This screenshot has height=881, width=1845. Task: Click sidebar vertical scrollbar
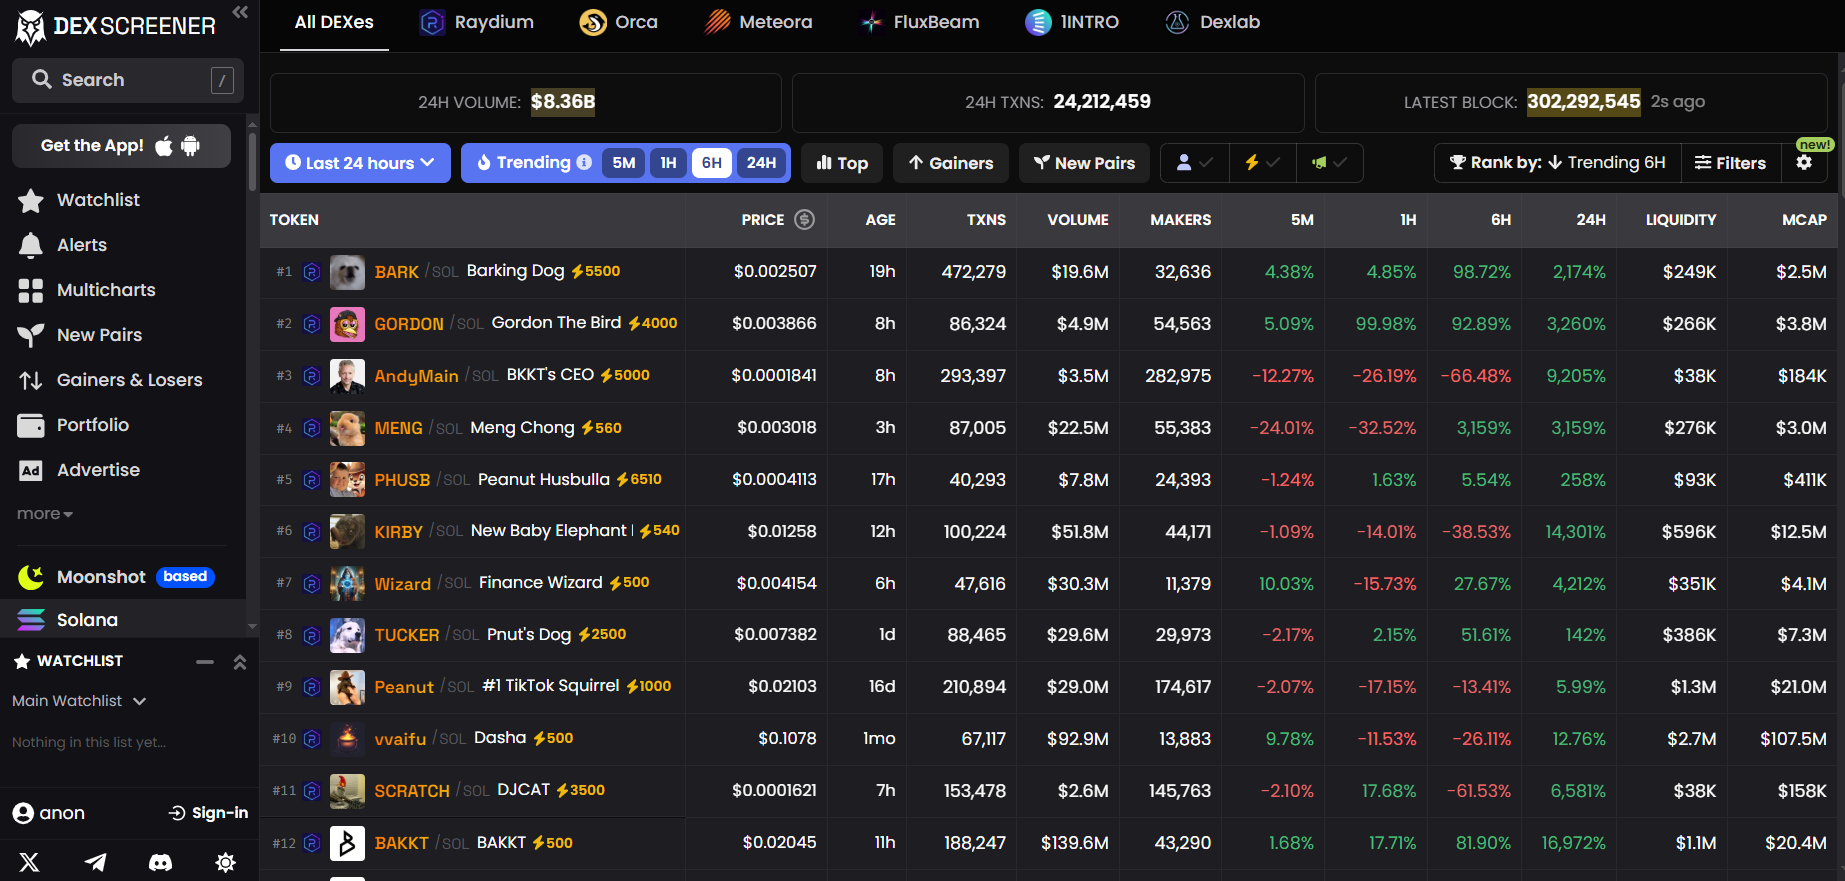click(x=253, y=160)
